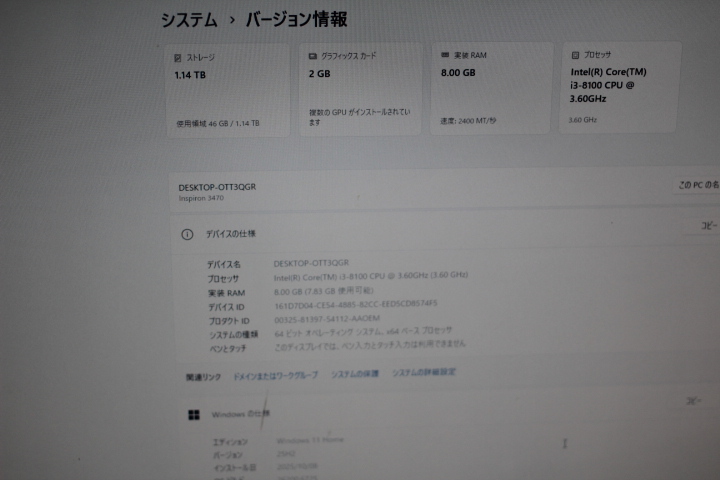Screen dimensions: 720x480
Task: Click the バージョン 25H2 value
Action: 286,454
